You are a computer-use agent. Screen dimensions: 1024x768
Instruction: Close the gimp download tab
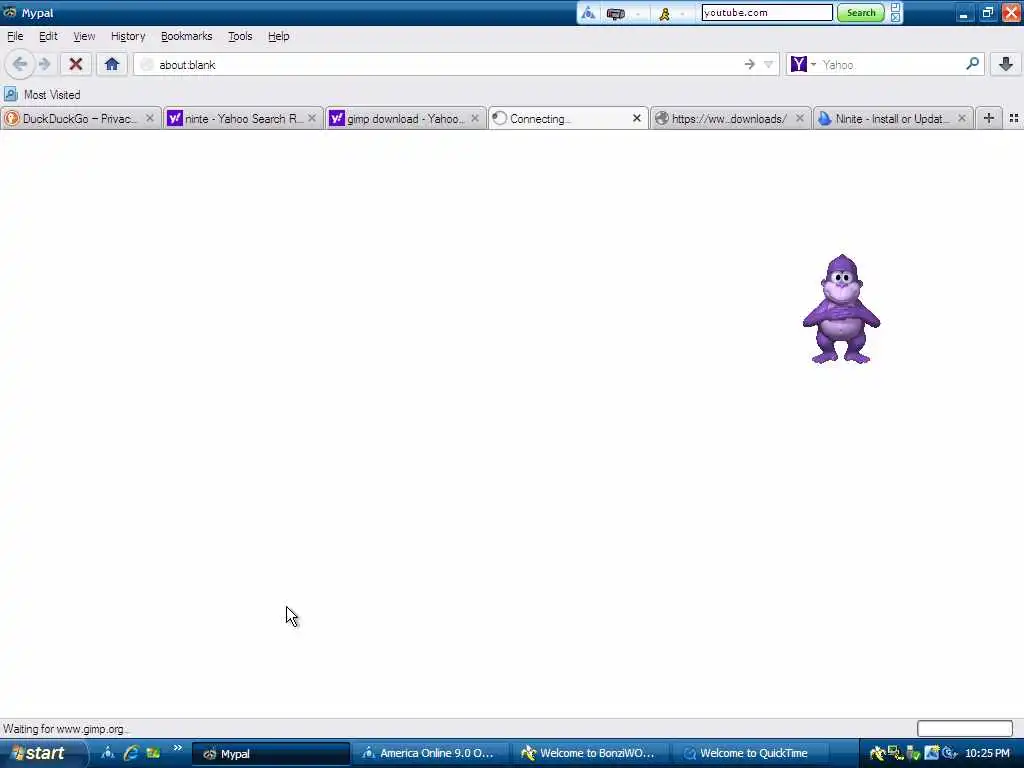pos(475,118)
